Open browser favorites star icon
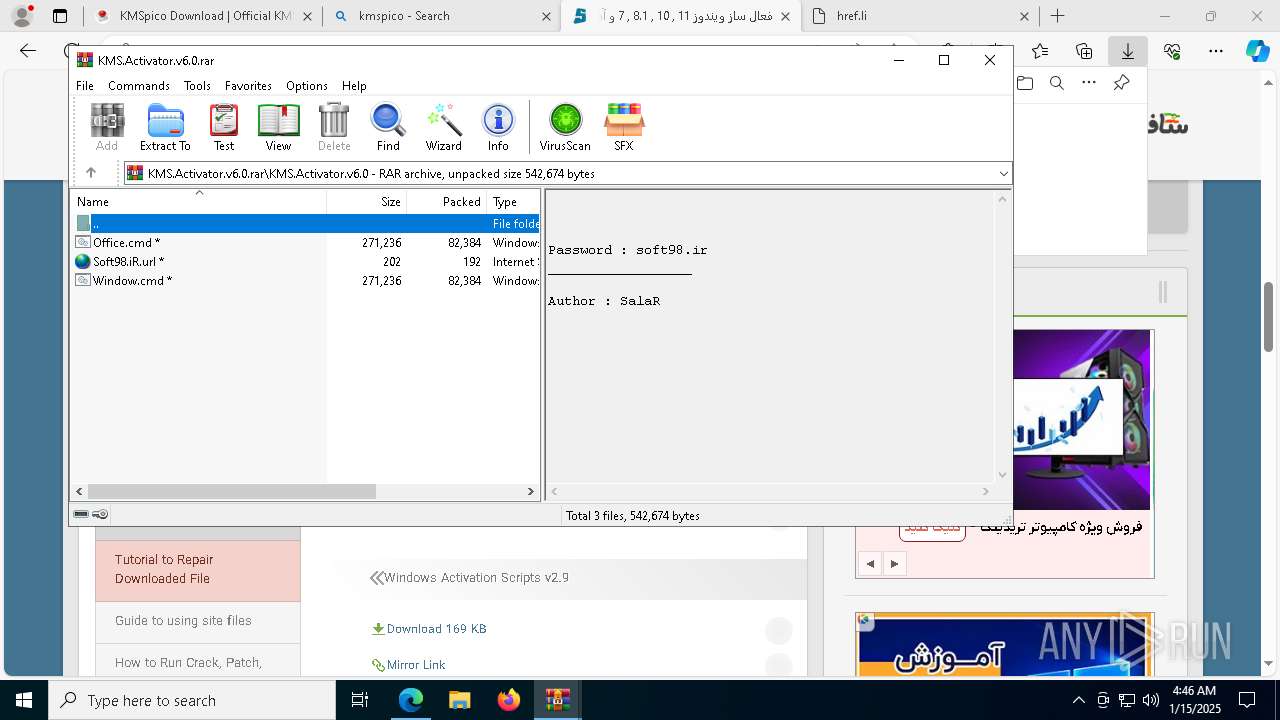 click(1040, 51)
